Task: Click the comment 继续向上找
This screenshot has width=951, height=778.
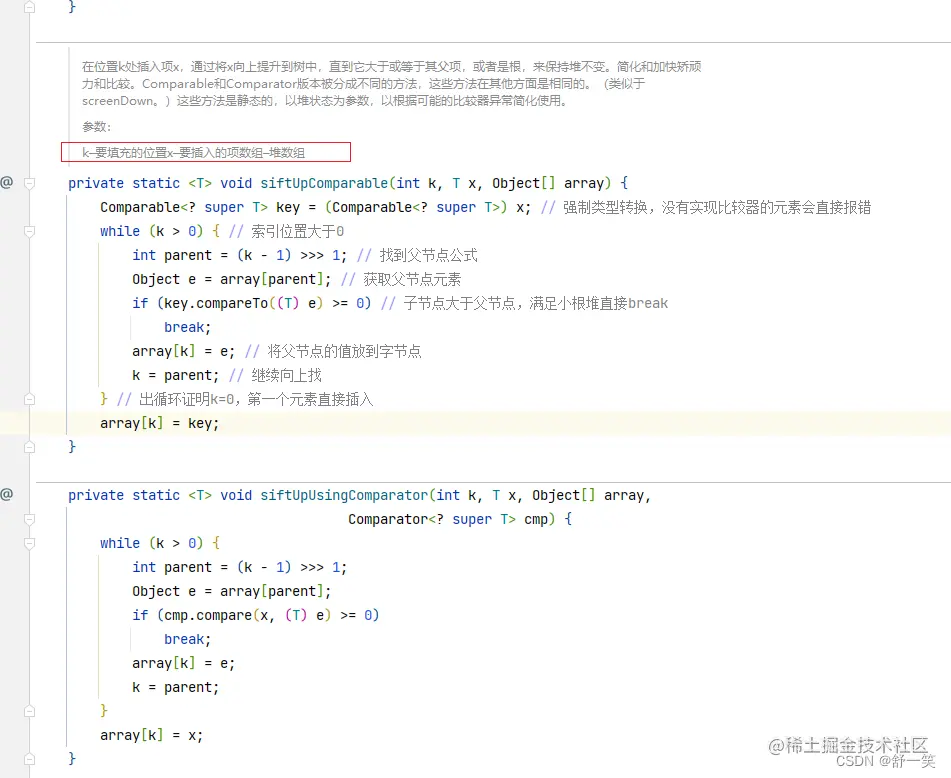Action: pyautogui.click(x=275, y=375)
